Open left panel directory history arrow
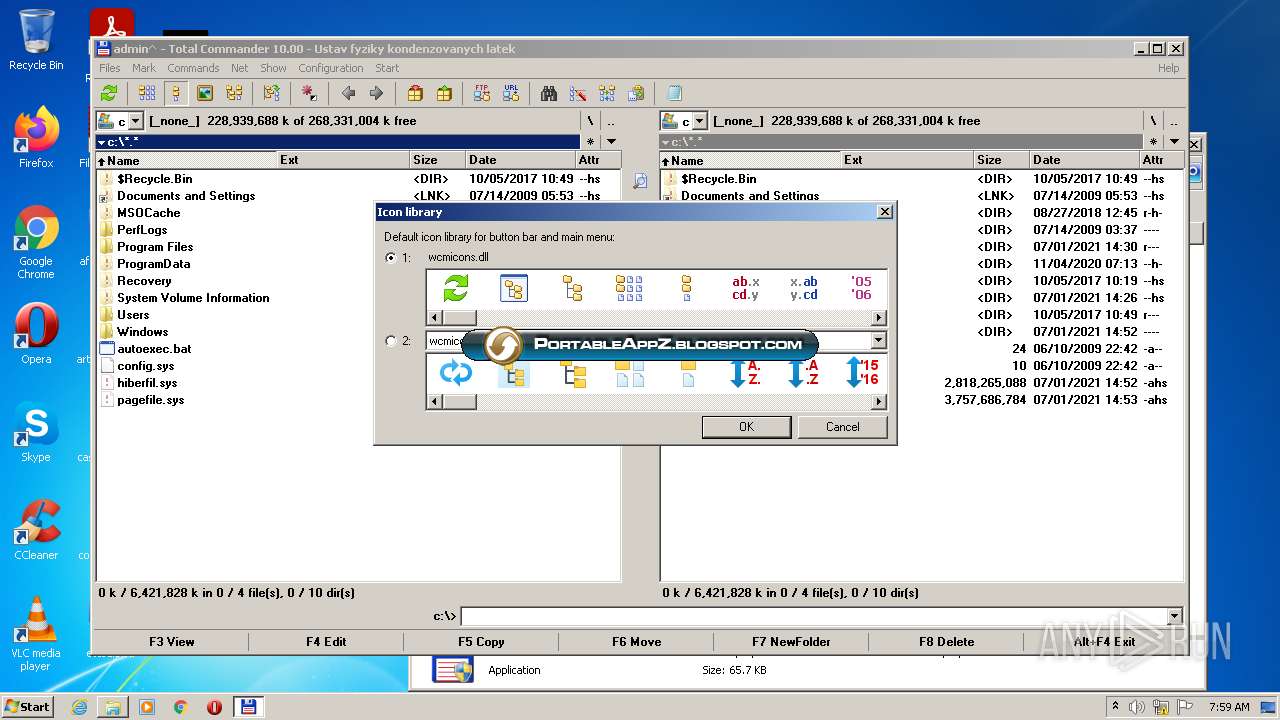The width and height of the screenshot is (1280, 720). point(611,142)
